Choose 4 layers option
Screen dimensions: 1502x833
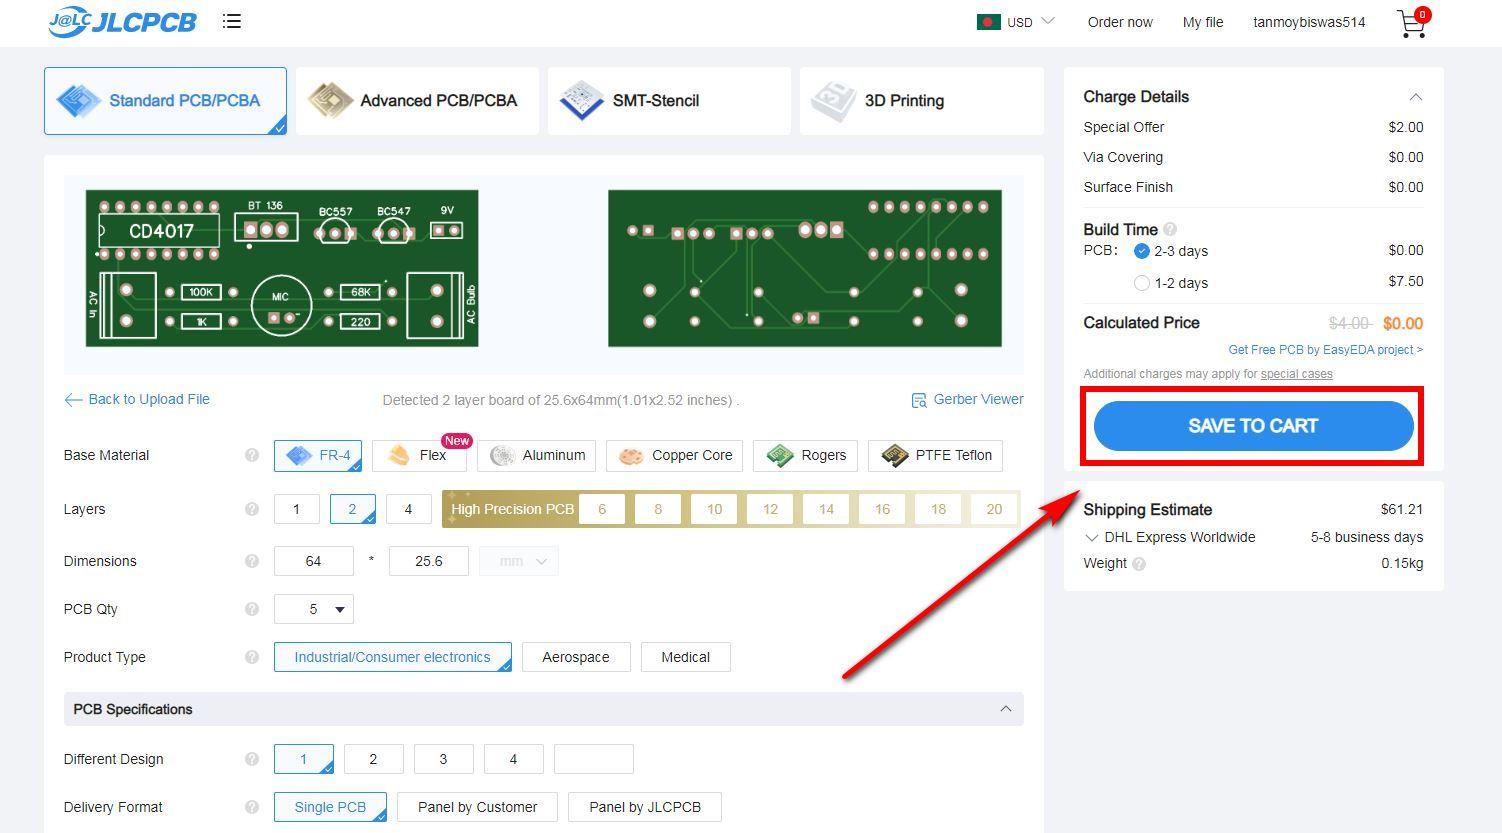pyautogui.click(x=408, y=509)
